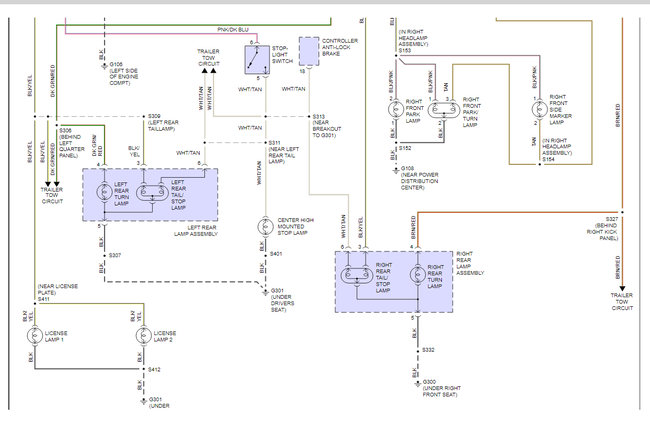
Task: Click the S307 splice label
Action: click(115, 255)
